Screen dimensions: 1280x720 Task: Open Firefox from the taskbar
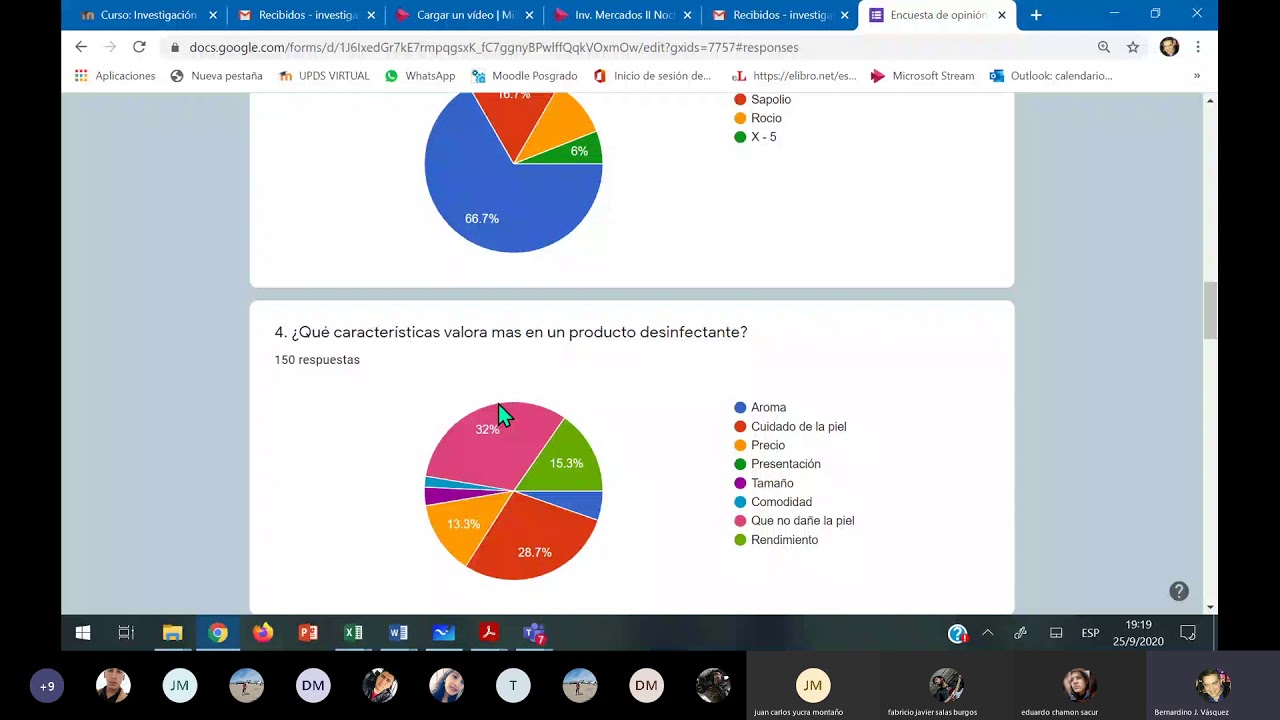click(263, 632)
